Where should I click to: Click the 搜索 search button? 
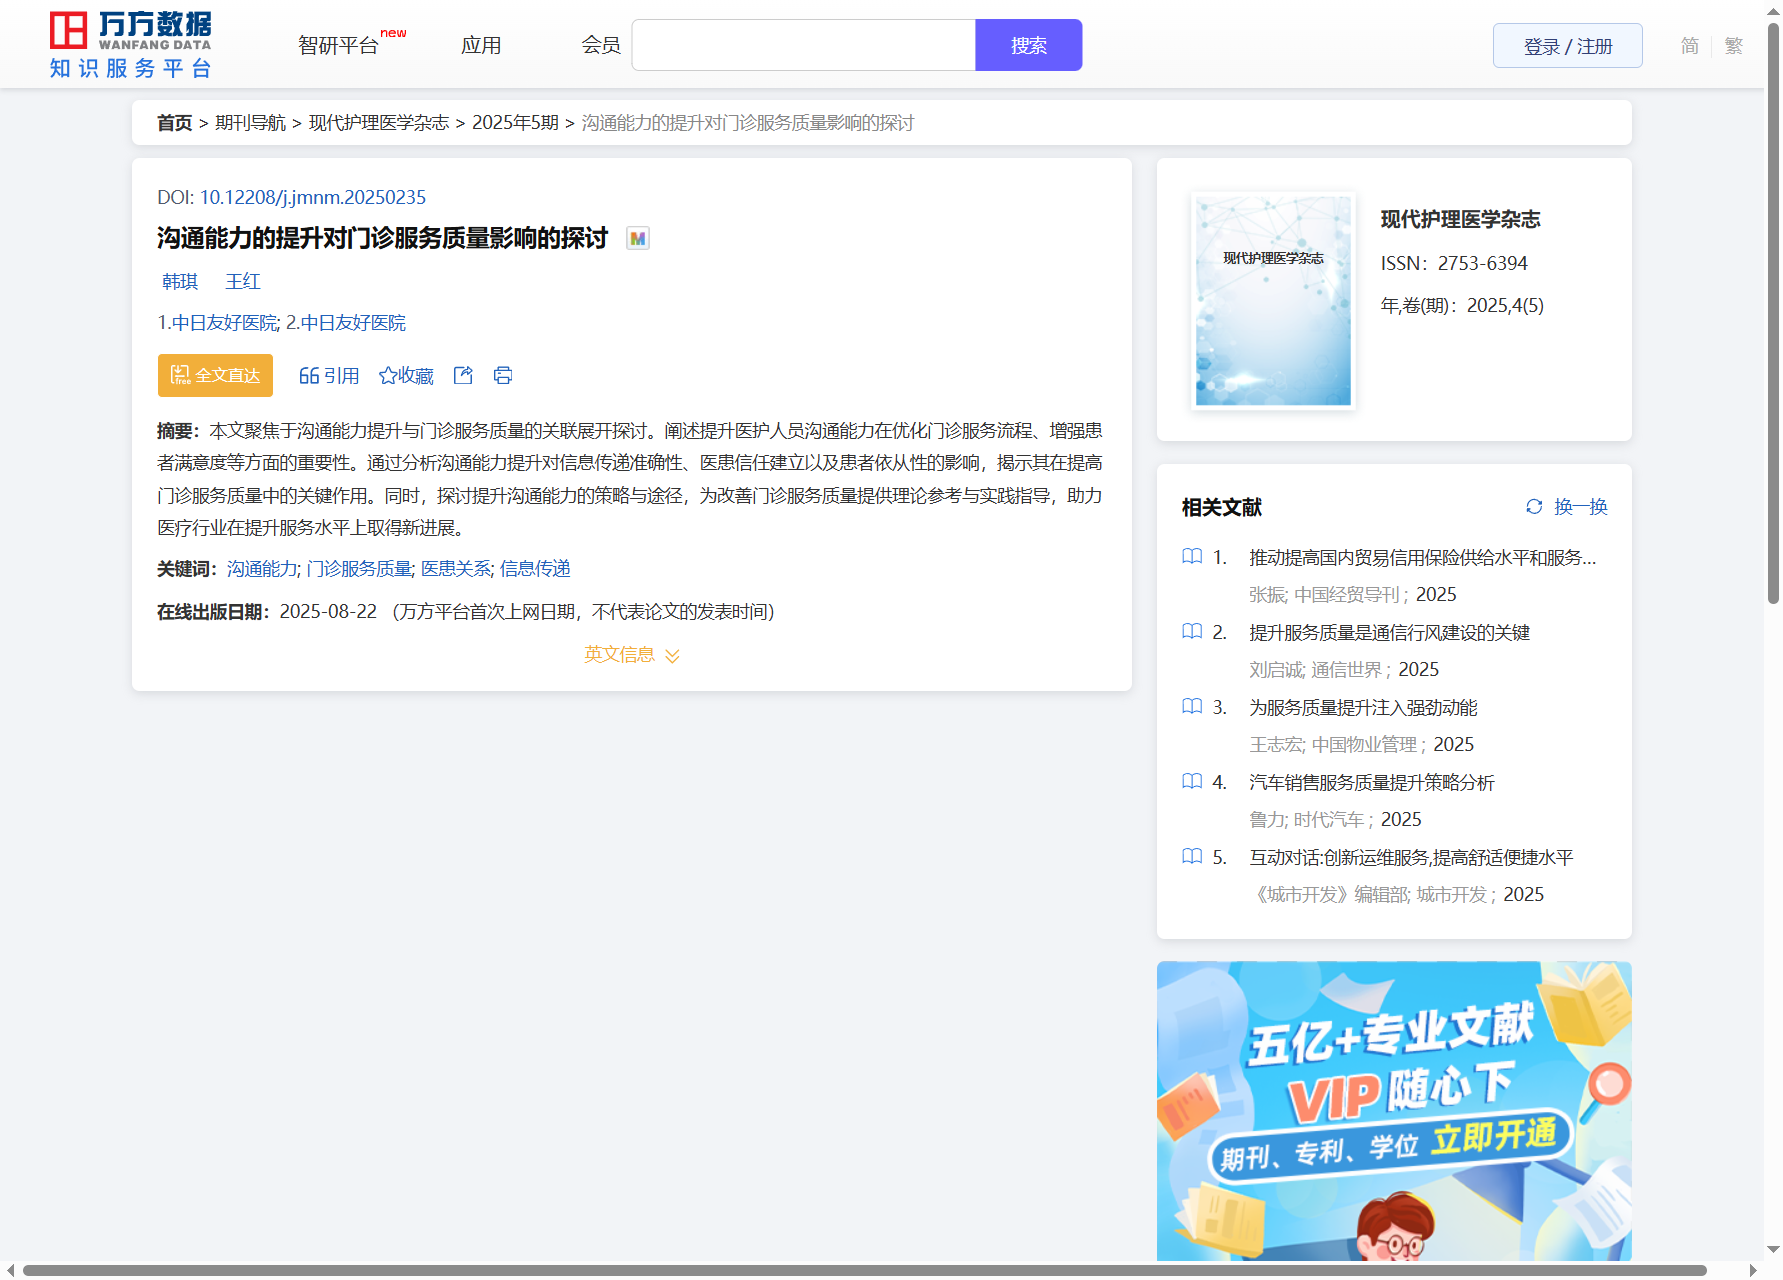point(1028,46)
